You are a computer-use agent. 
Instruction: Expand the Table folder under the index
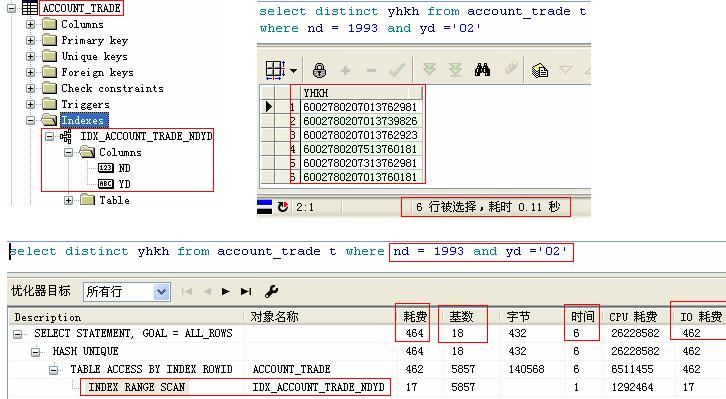pyautogui.click(x=69, y=200)
